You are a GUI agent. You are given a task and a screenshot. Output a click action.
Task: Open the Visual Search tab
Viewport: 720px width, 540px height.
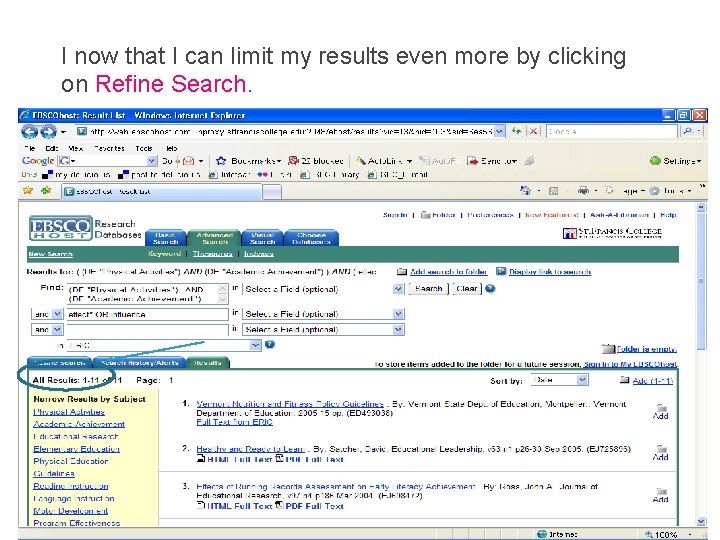coord(262,238)
